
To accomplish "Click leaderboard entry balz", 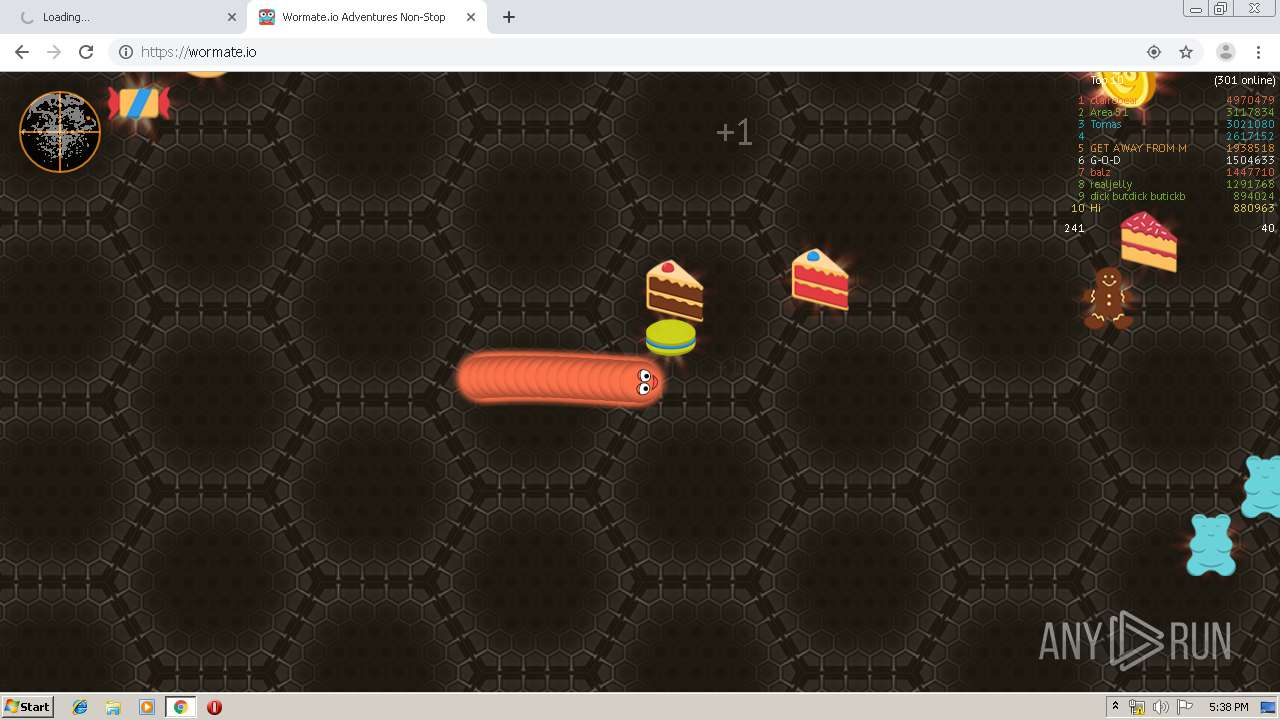I will pos(1100,172).
